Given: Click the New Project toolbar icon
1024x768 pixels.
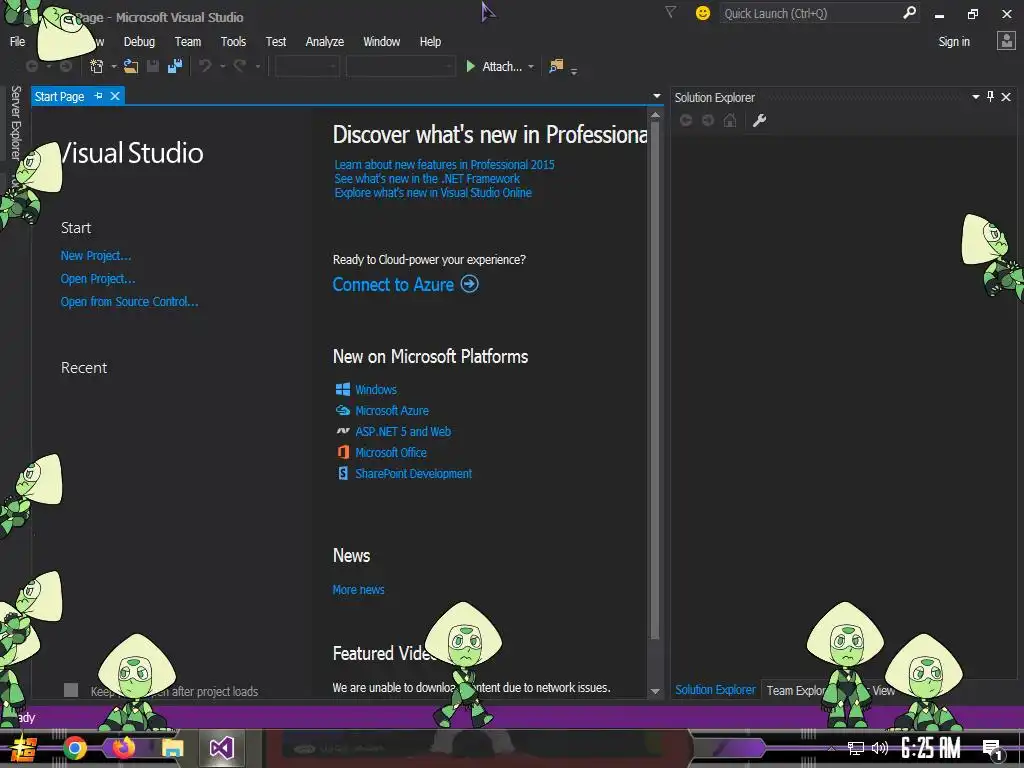Looking at the screenshot, I should click(97, 66).
